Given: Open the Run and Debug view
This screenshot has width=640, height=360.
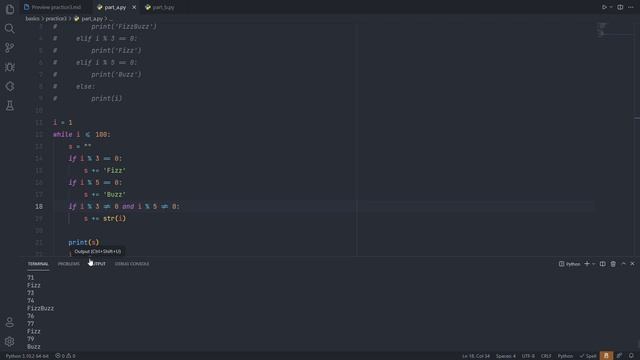Looking at the screenshot, I should click(x=10, y=67).
